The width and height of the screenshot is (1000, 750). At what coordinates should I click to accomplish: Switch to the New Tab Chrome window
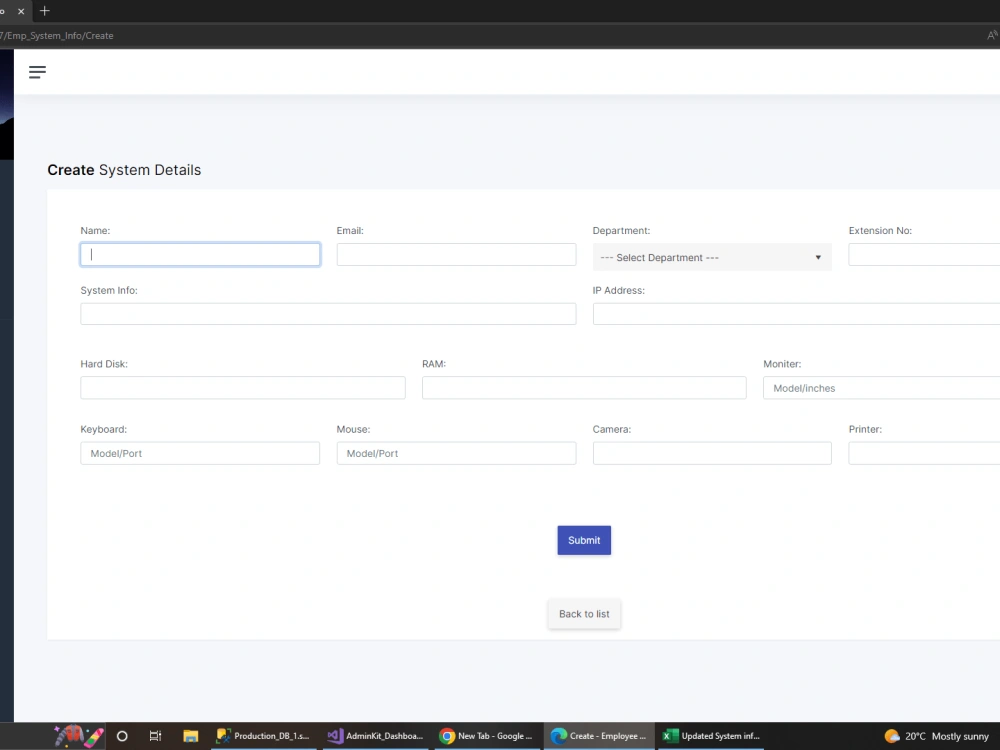(x=487, y=736)
